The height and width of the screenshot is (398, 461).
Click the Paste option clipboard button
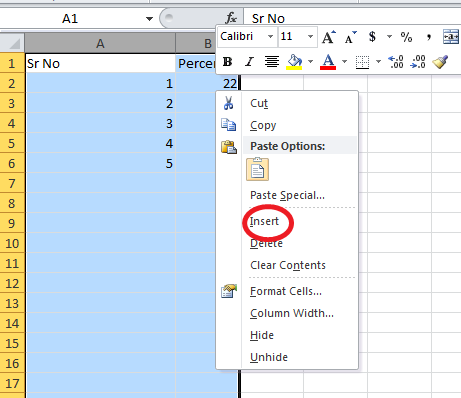pos(257,169)
